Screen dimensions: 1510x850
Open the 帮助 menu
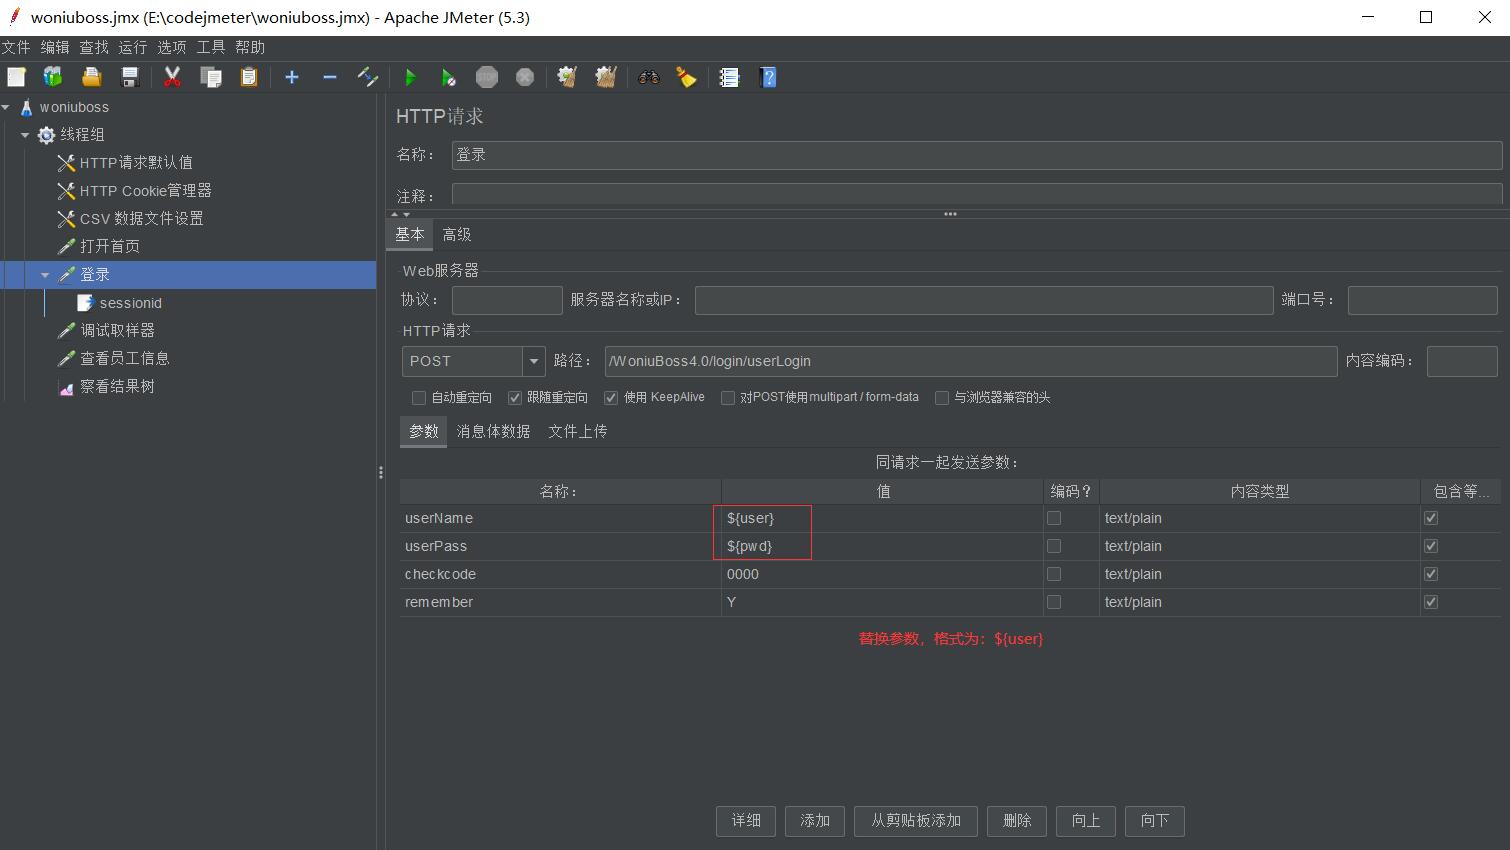coord(250,47)
